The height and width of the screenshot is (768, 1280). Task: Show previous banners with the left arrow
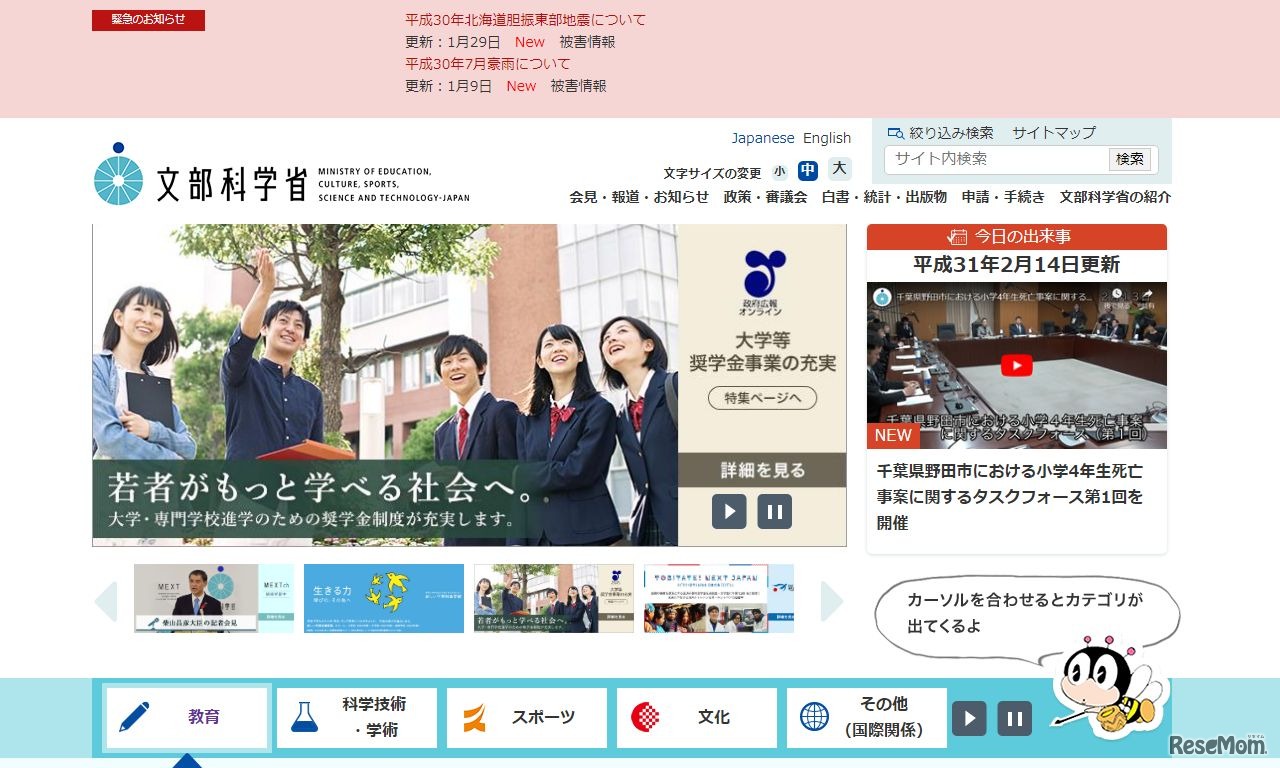point(106,601)
